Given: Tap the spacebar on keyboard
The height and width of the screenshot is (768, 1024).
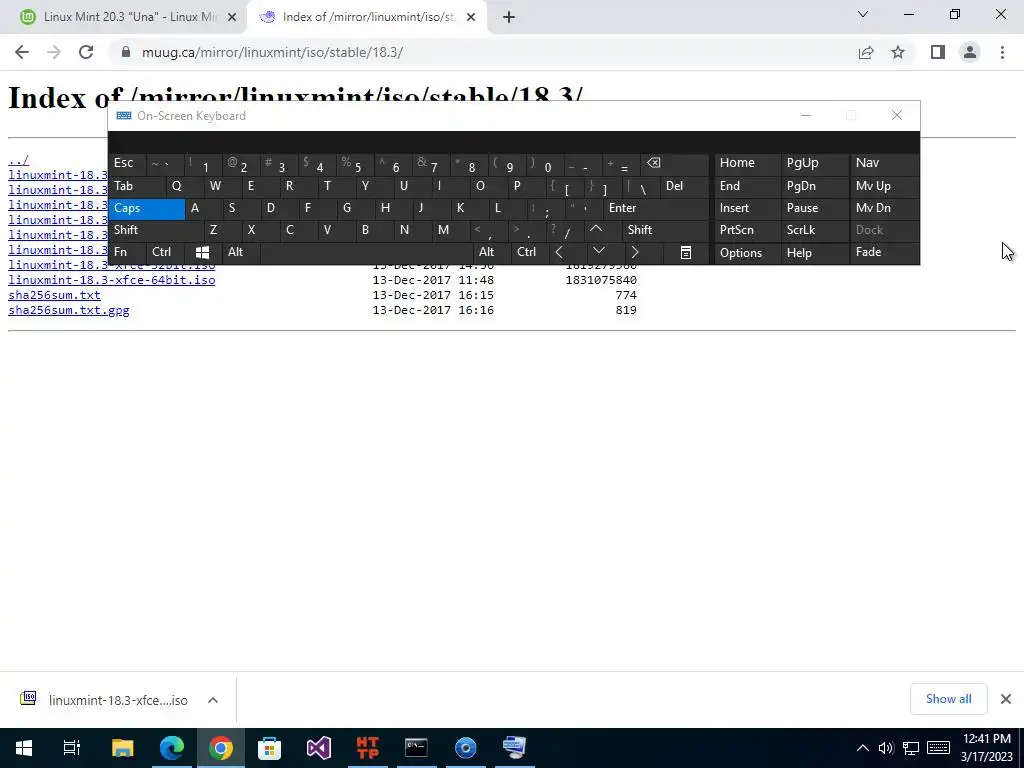Looking at the screenshot, I should coord(367,252).
